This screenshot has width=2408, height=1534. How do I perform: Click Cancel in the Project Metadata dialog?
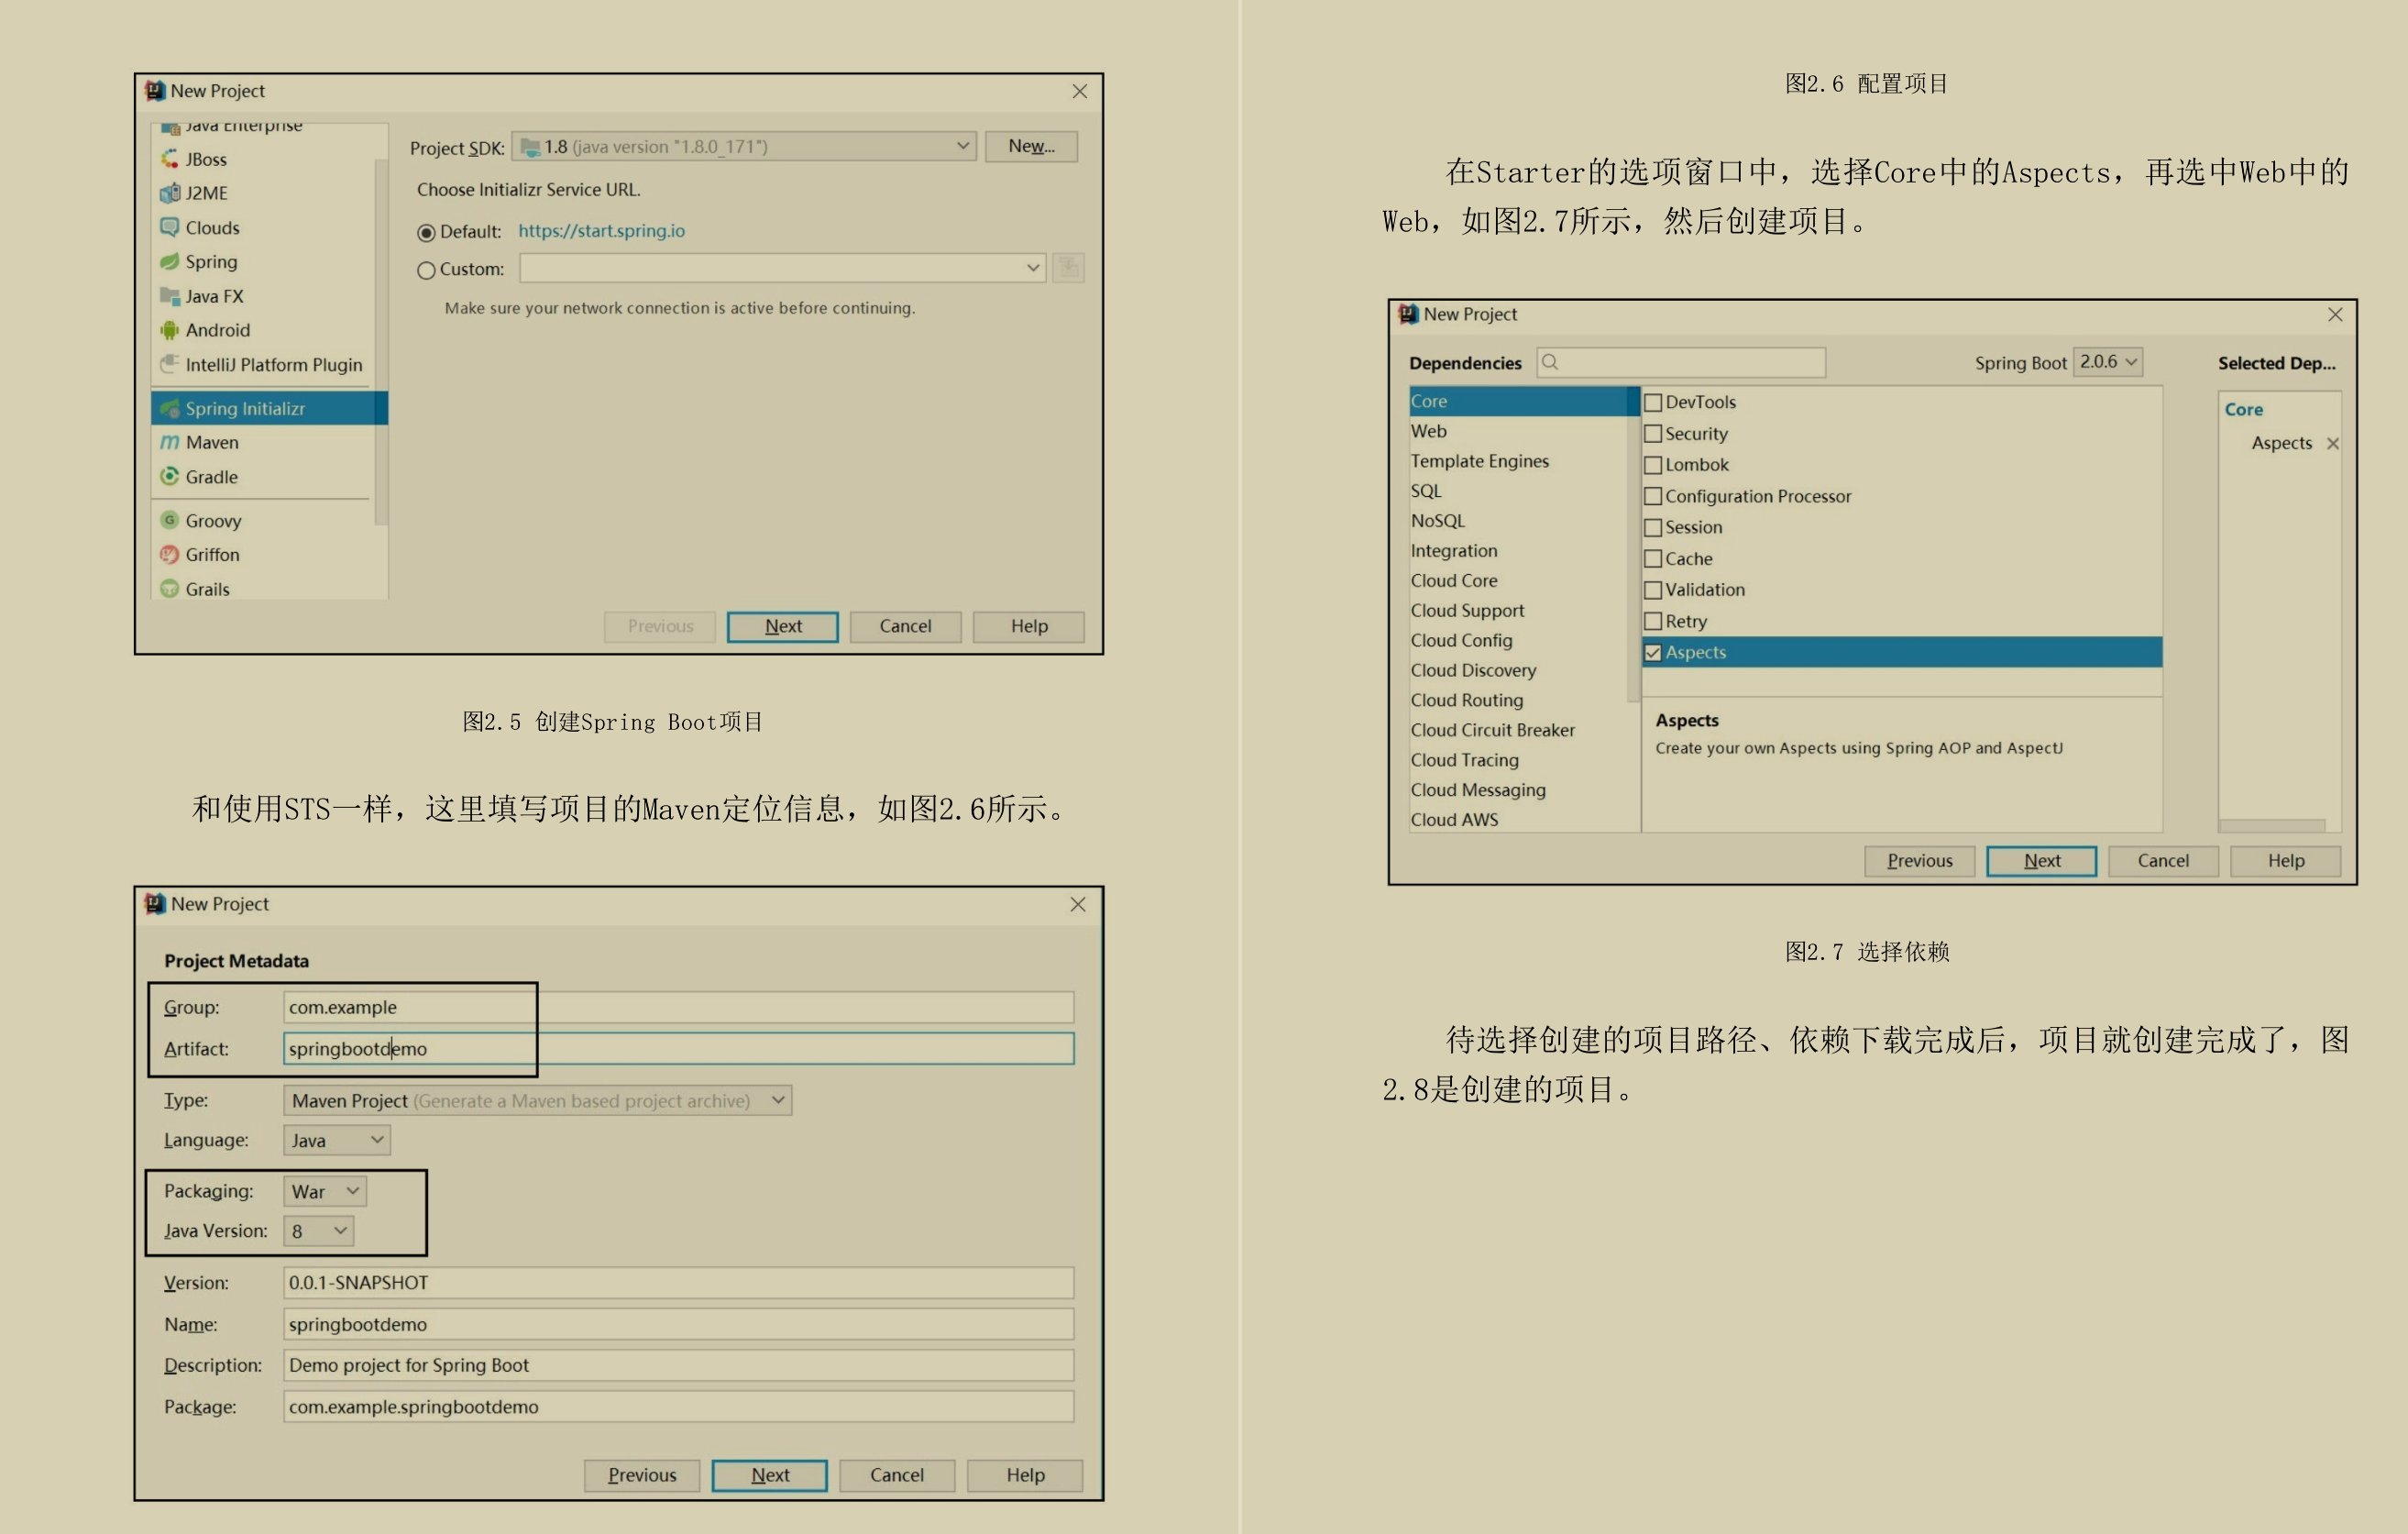897,1475
